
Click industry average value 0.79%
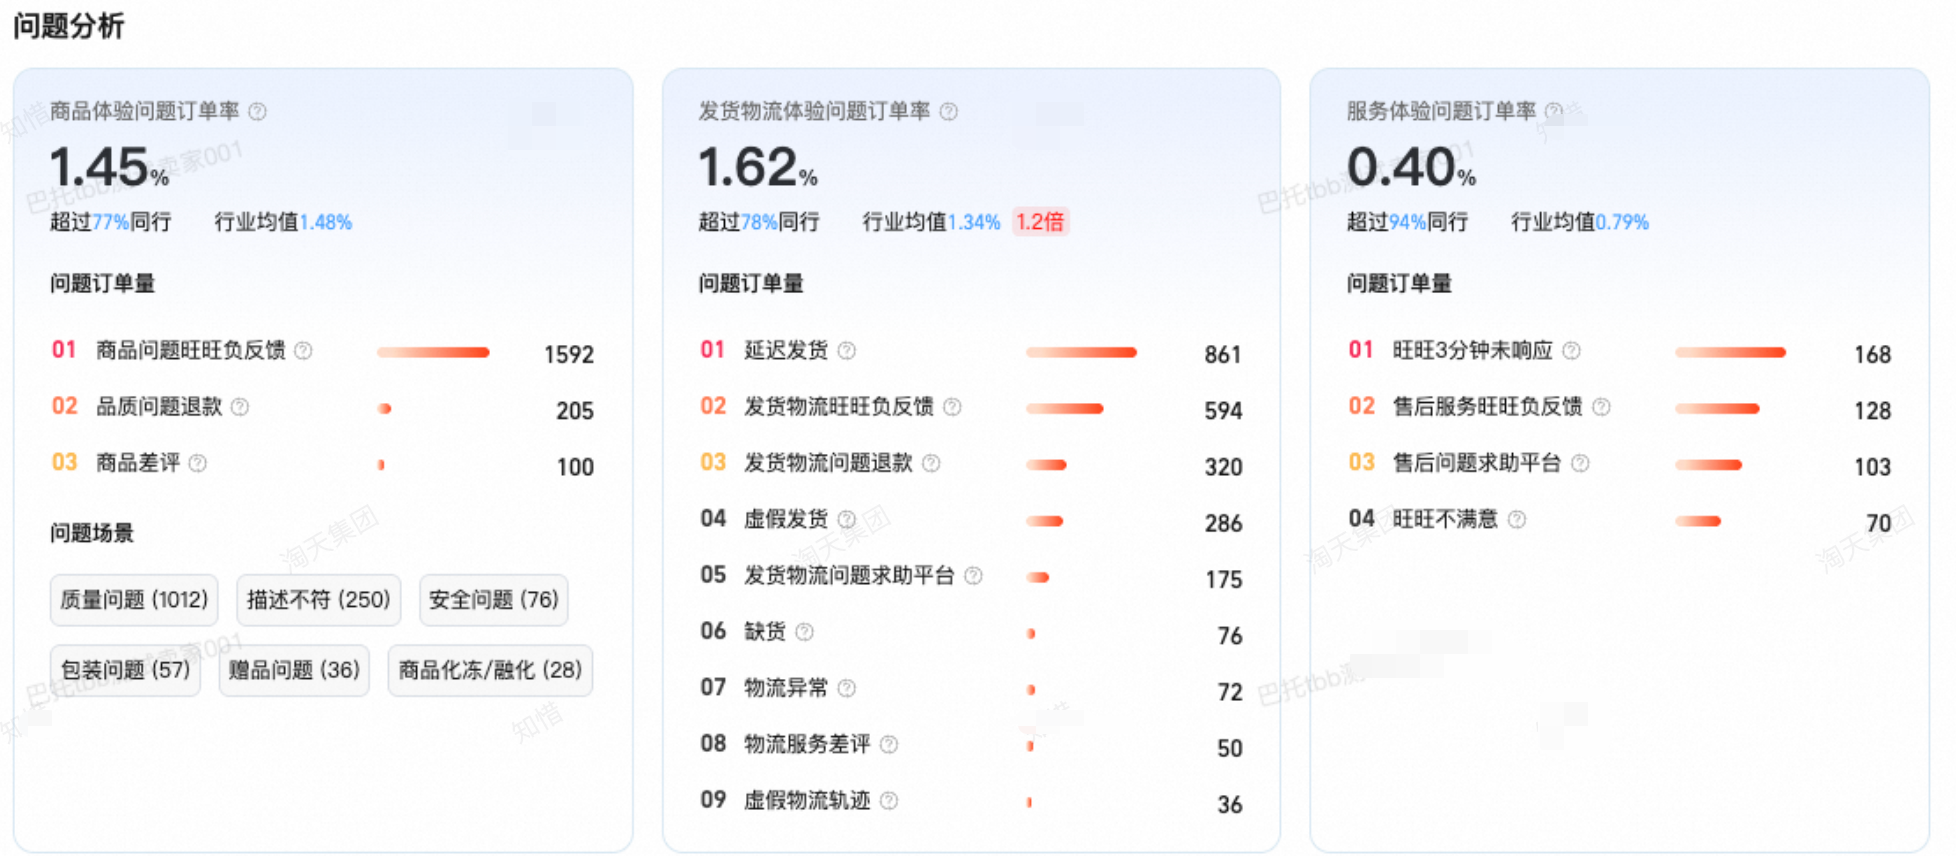coord(1622,222)
